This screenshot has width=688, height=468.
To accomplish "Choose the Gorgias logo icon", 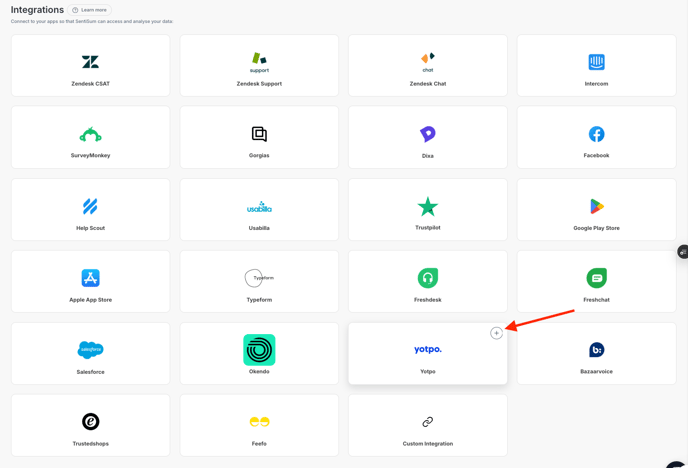I will pyautogui.click(x=259, y=134).
